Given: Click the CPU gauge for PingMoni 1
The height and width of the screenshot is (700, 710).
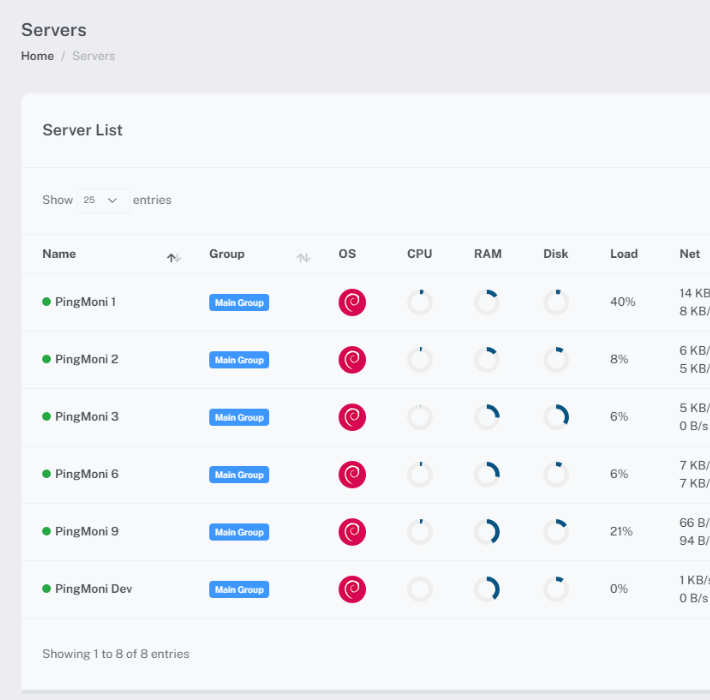Looking at the screenshot, I should pos(420,302).
